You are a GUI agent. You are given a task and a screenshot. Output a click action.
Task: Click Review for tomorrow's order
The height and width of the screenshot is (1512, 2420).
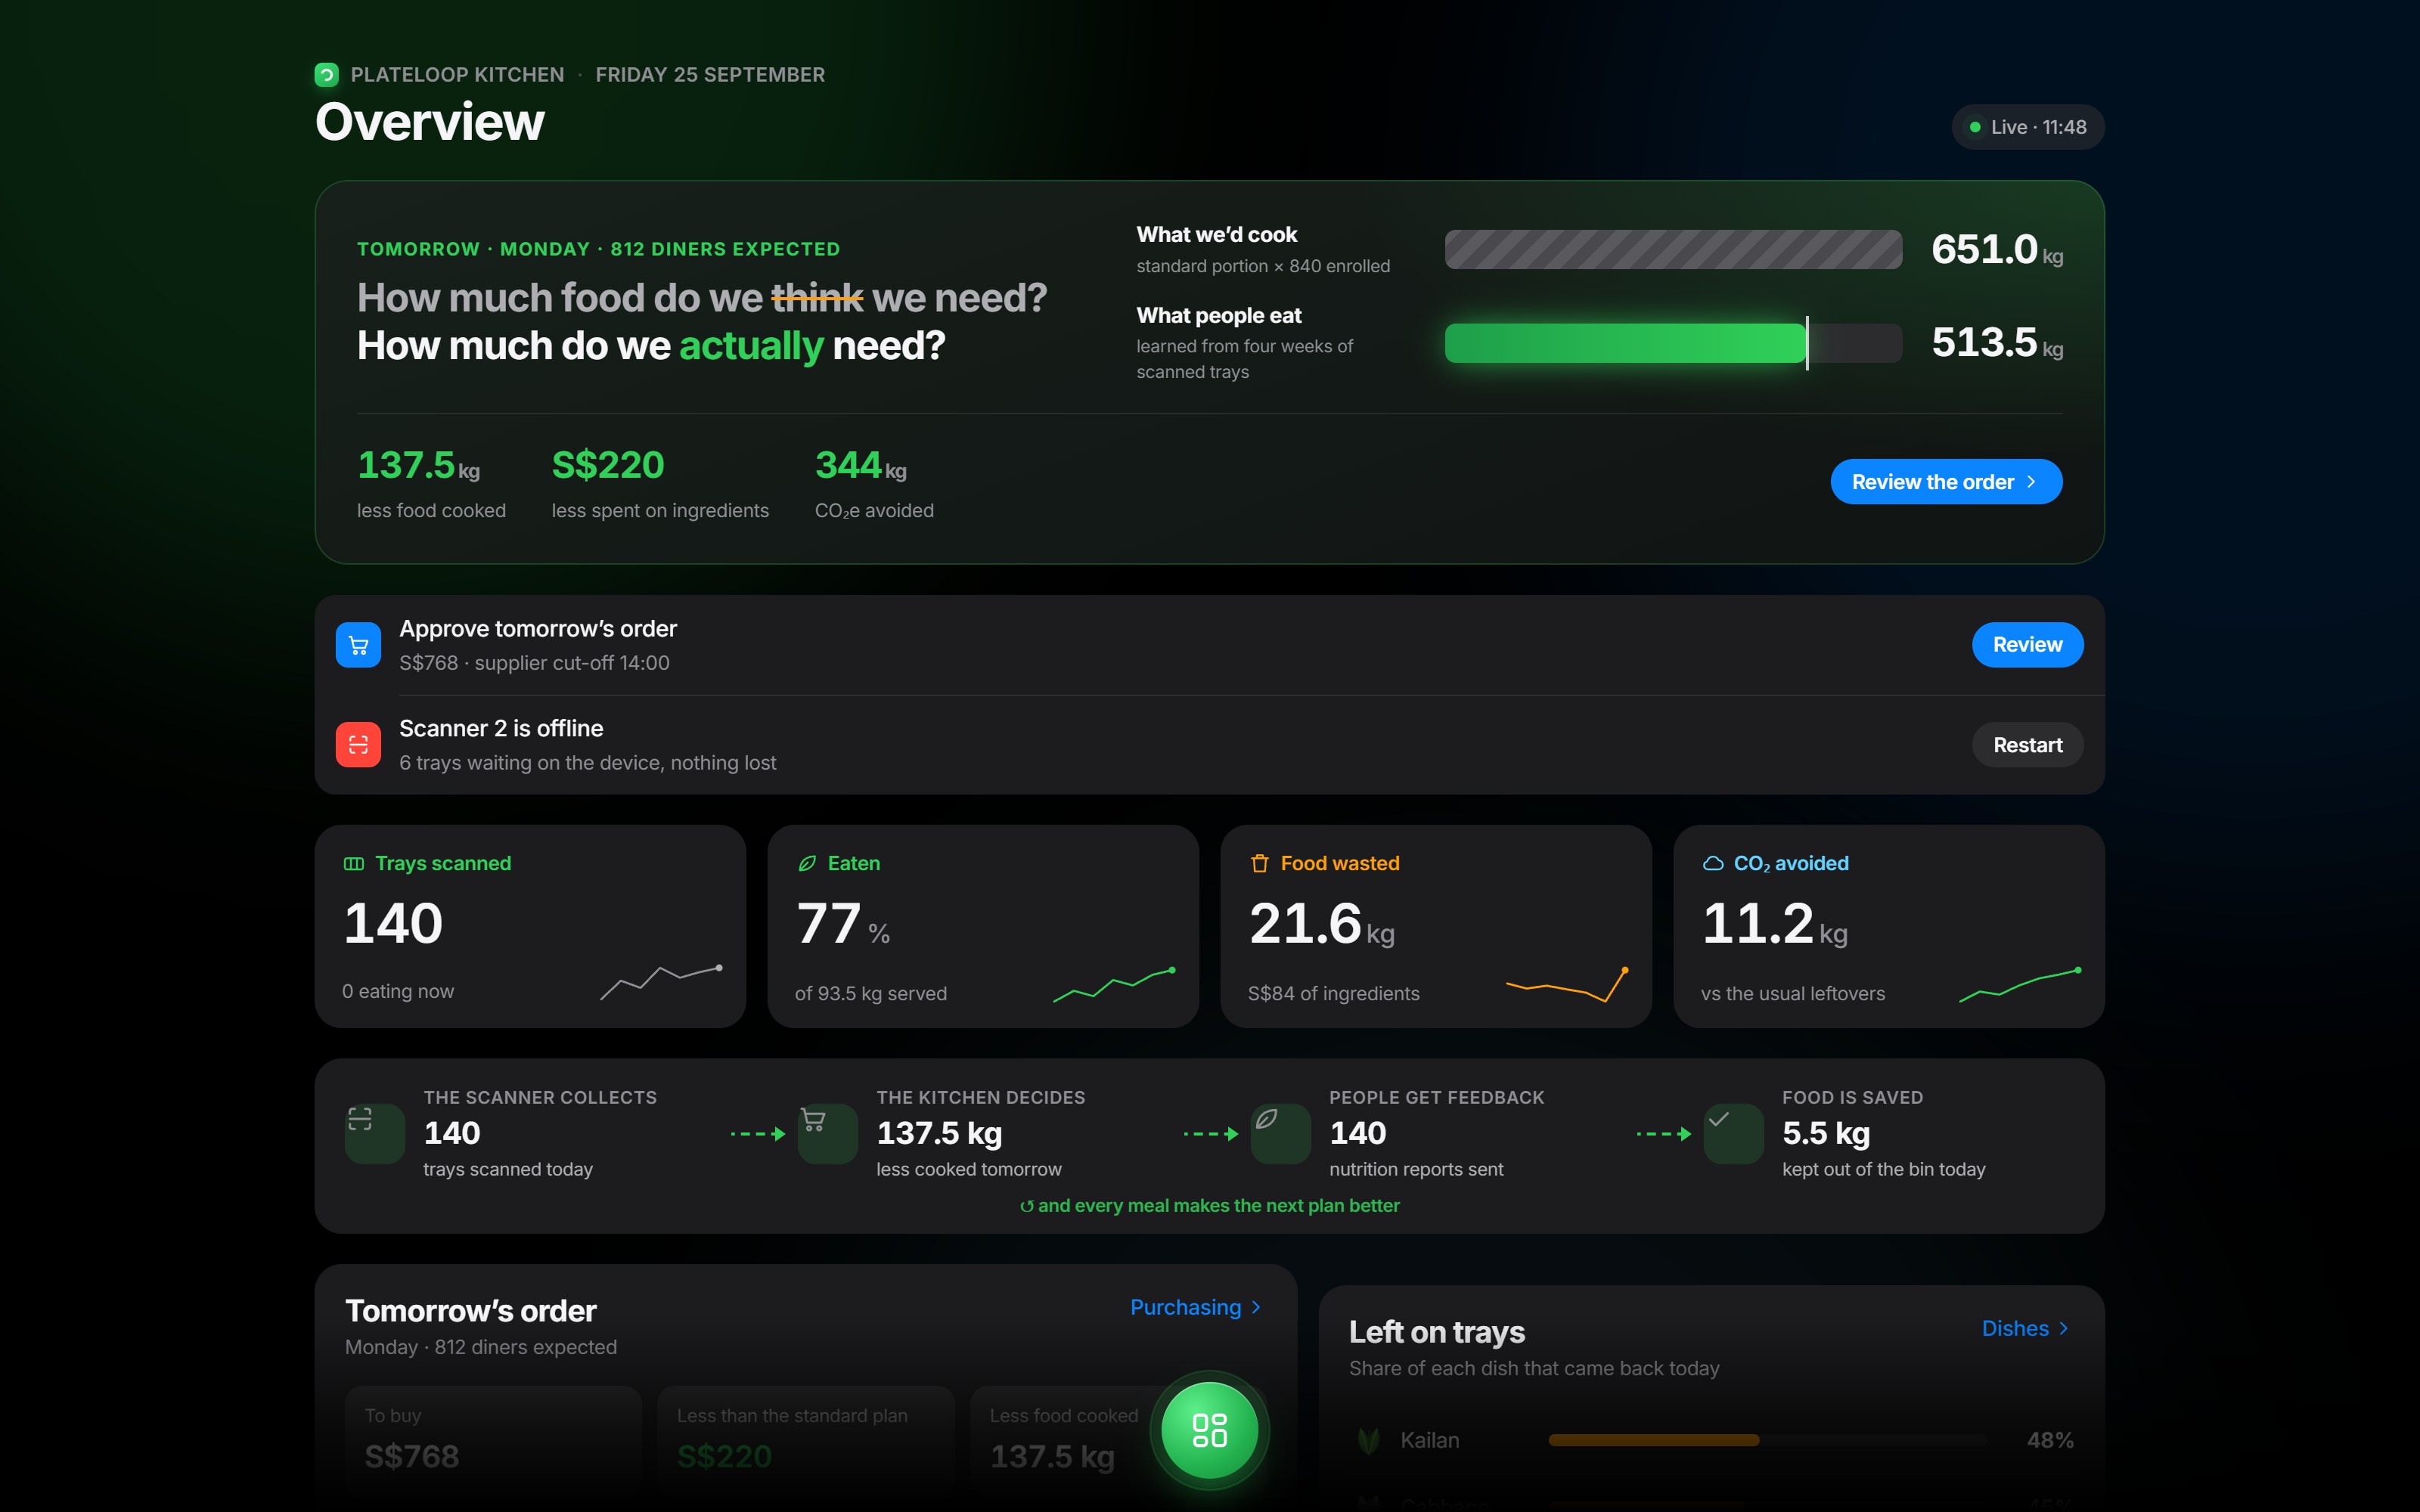click(x=2027, y=645)
